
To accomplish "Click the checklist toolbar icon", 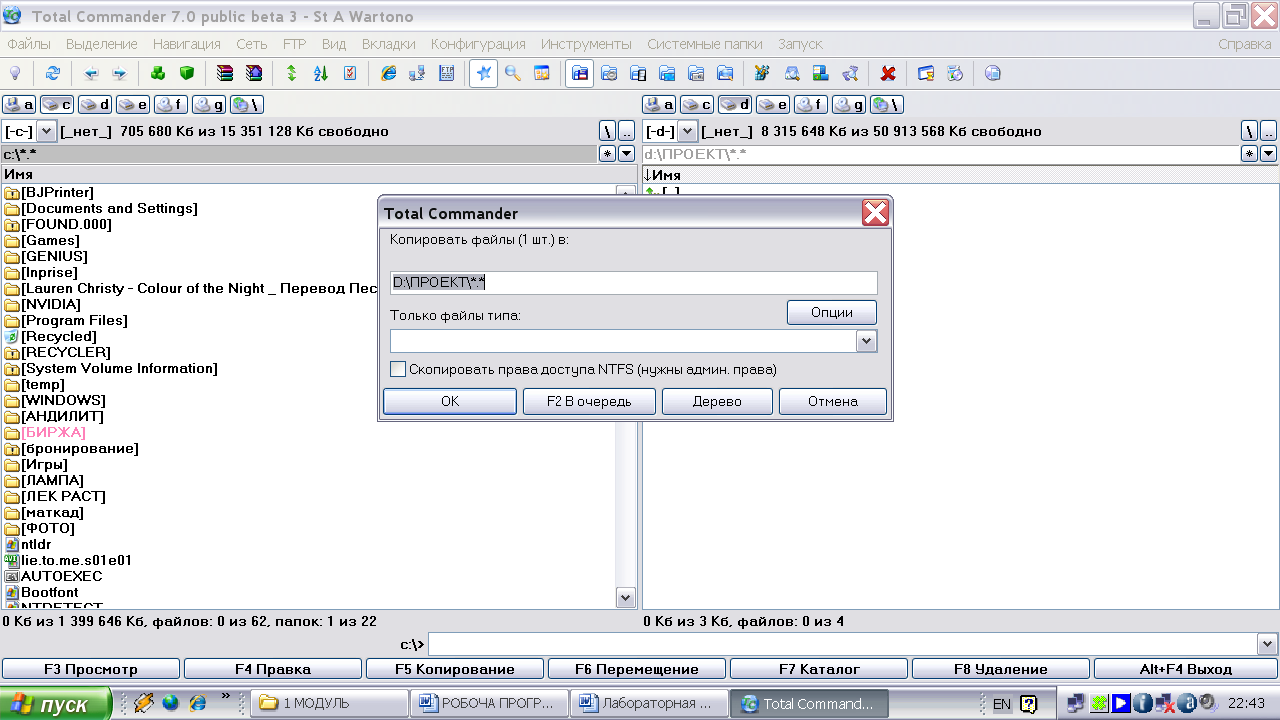I will pos(349,73).
